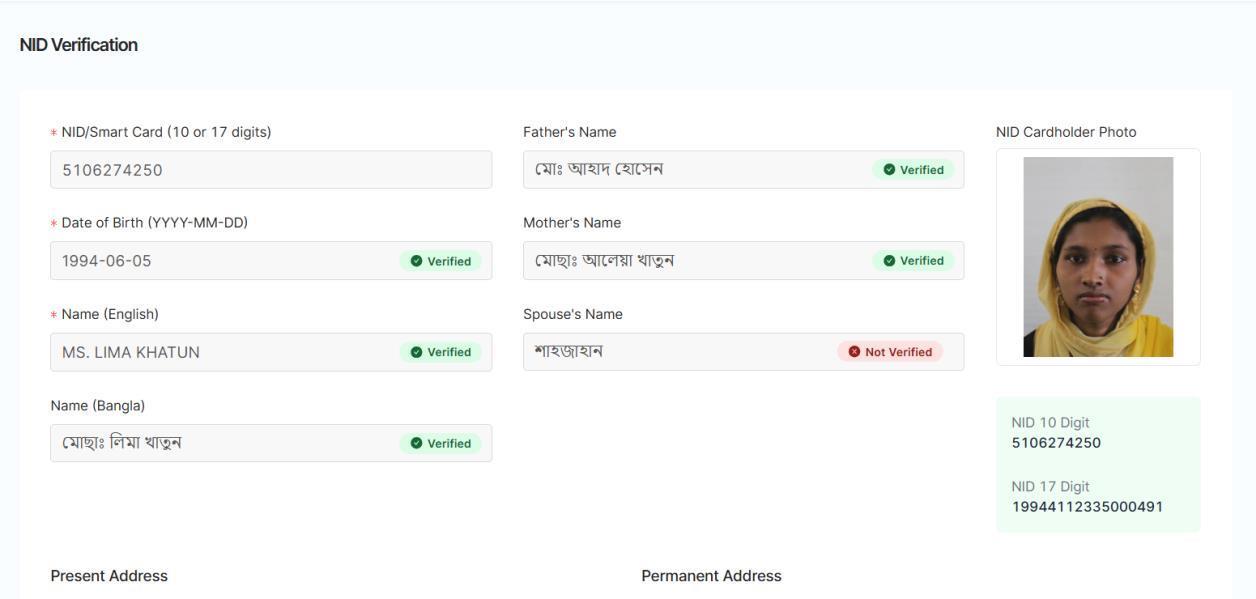This screenshot has width=1256, height=599.
Task: Click the NID 17 Digit number value
Action: (x=1087, y=507)
